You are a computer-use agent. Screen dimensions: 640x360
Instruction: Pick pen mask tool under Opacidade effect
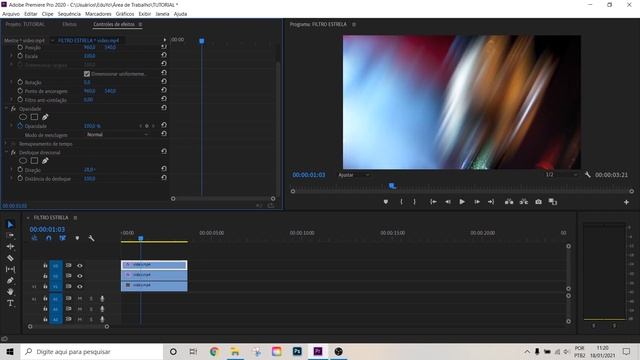pos(45,117)
